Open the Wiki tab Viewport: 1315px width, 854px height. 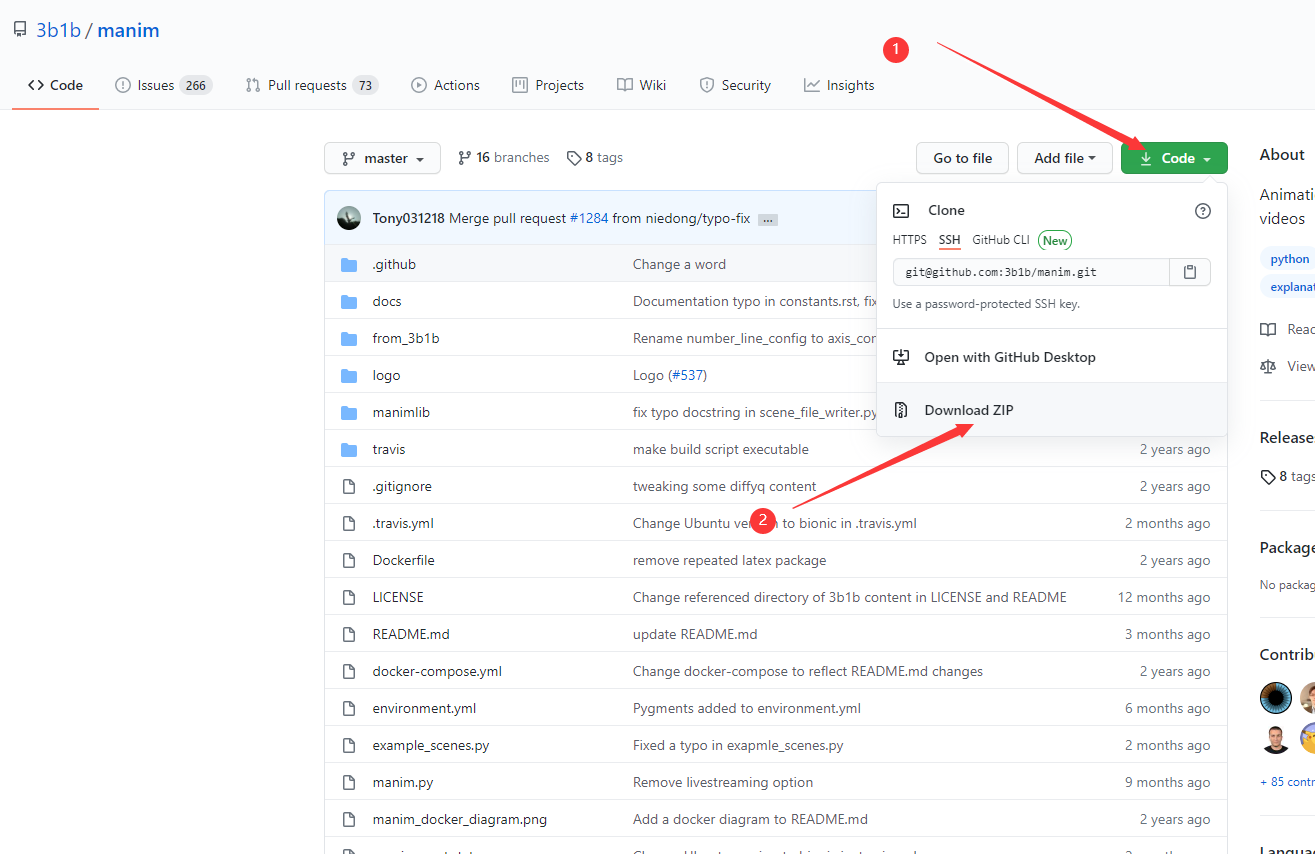click(x=641, y=85)
